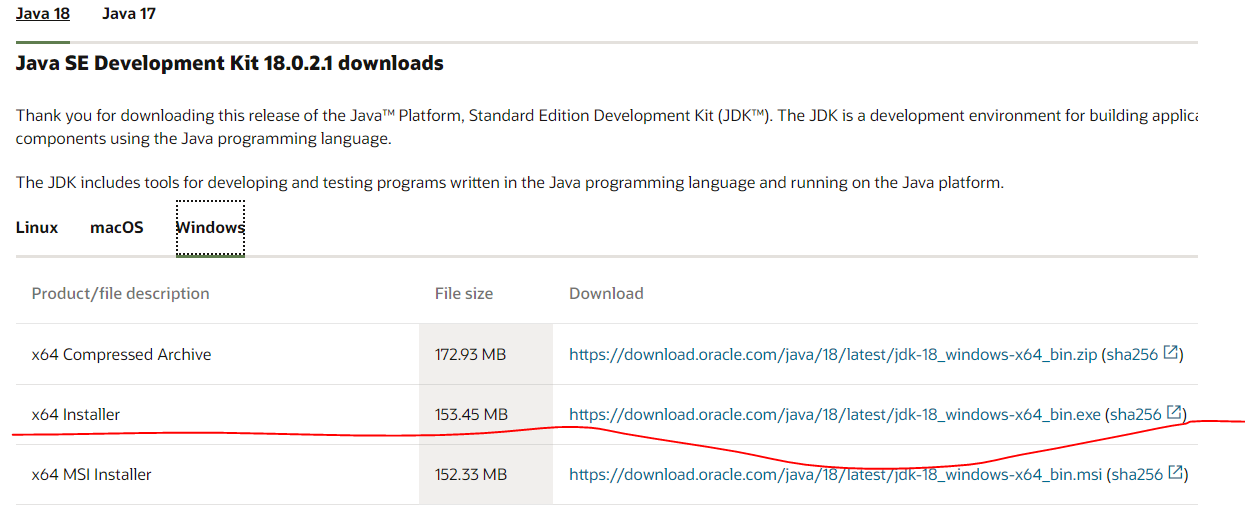Select the Windows platform tab
The image size is (1245, 522).
tap(210, 228)
